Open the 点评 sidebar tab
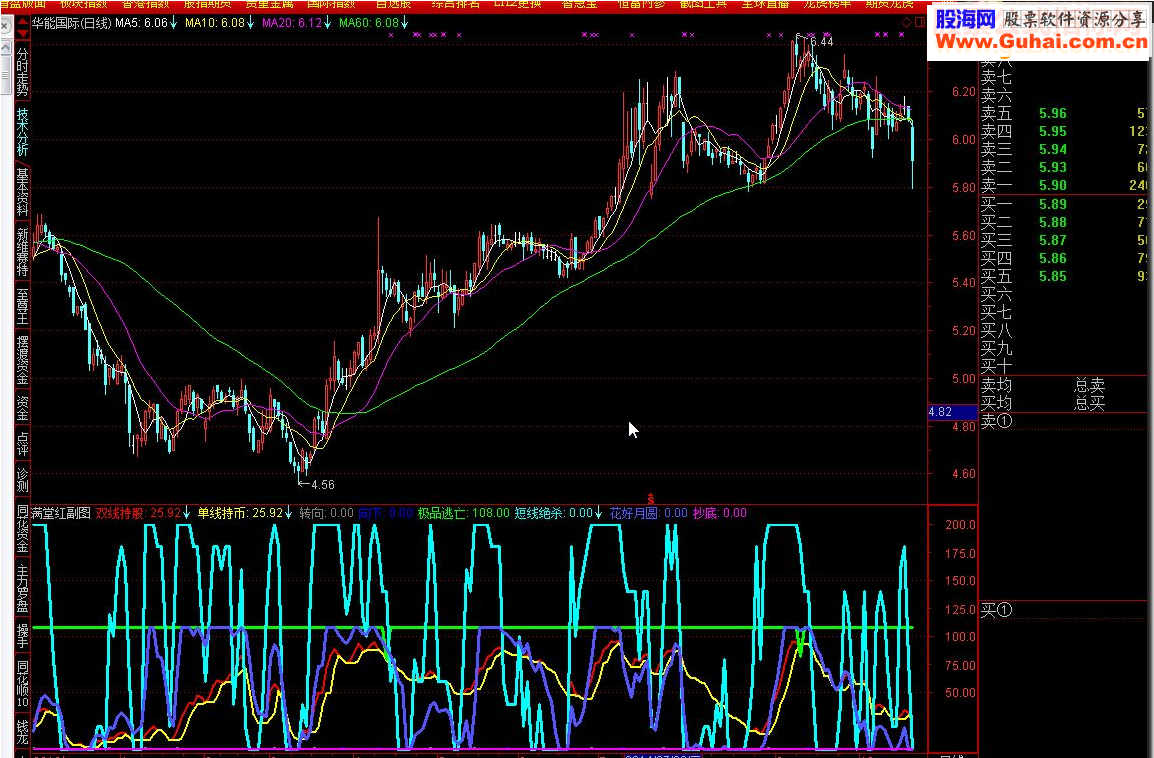1154x758 pixels. tap(23, 444)
